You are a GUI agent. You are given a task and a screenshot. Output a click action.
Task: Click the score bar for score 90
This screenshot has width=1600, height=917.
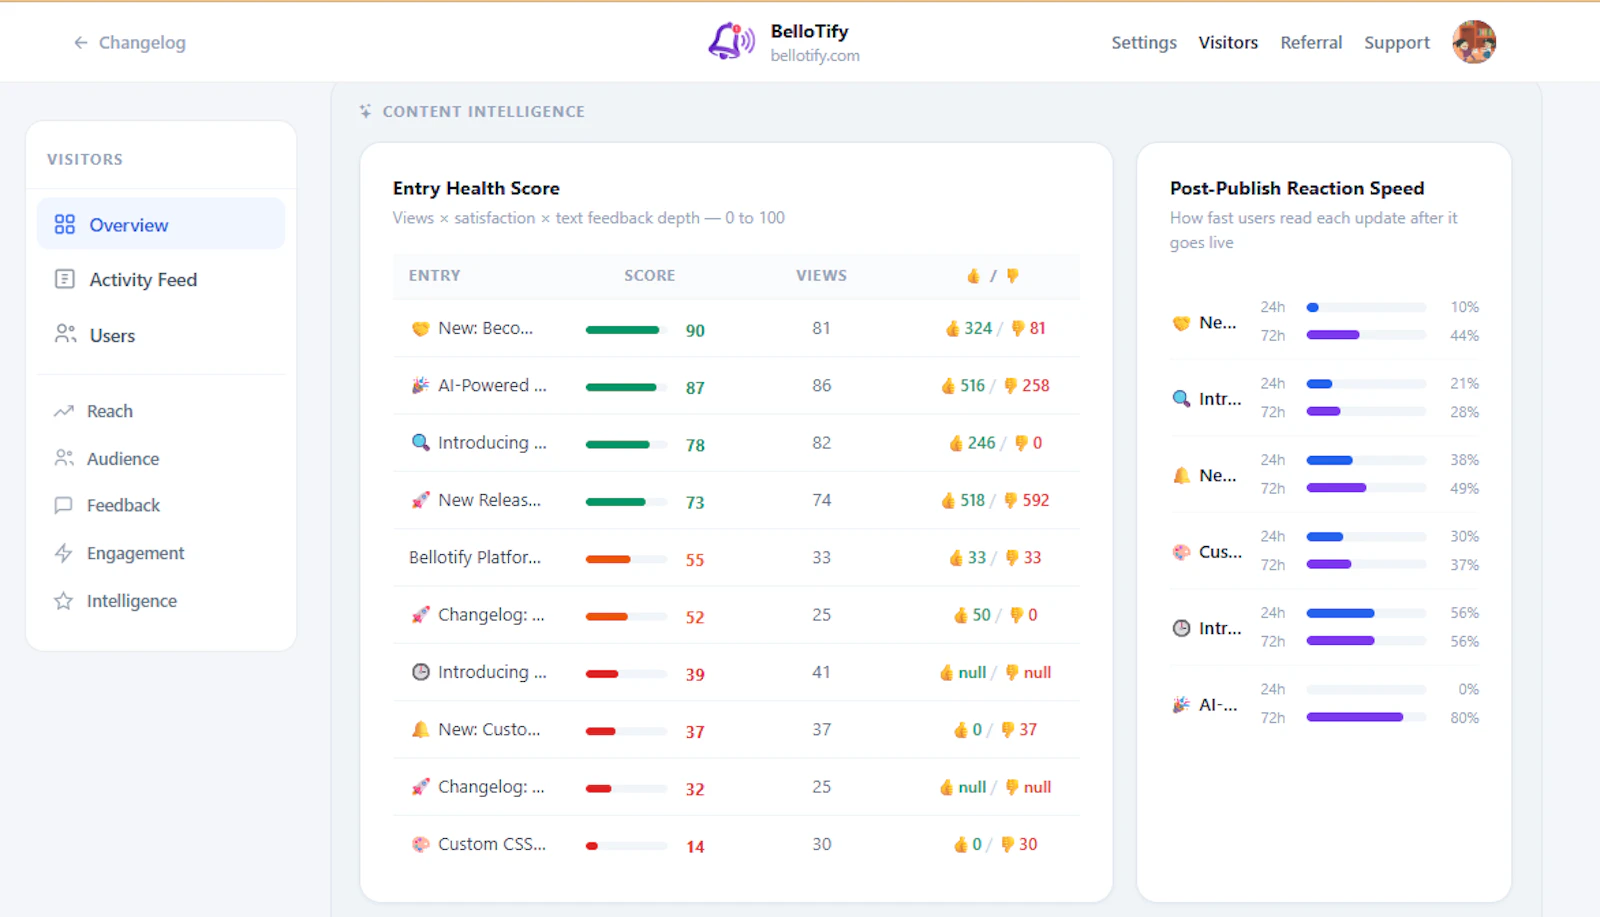(x=626, y=330)
